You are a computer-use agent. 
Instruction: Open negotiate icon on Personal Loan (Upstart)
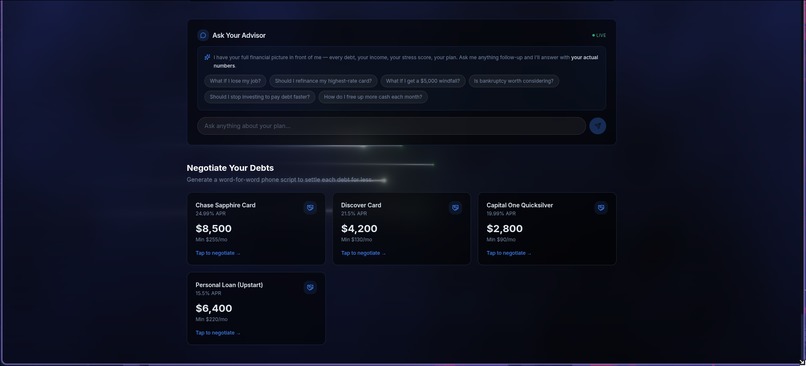(309, 287)
